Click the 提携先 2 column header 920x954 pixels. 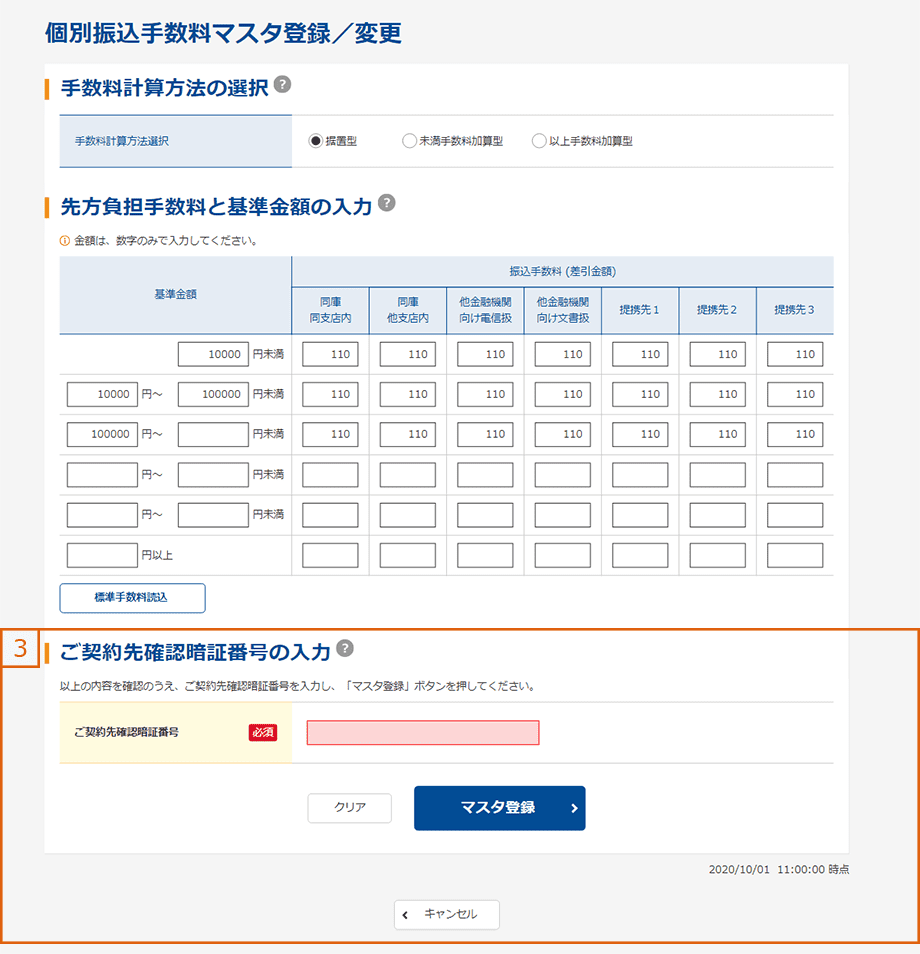pyautogui.click(x=717, y=310)
